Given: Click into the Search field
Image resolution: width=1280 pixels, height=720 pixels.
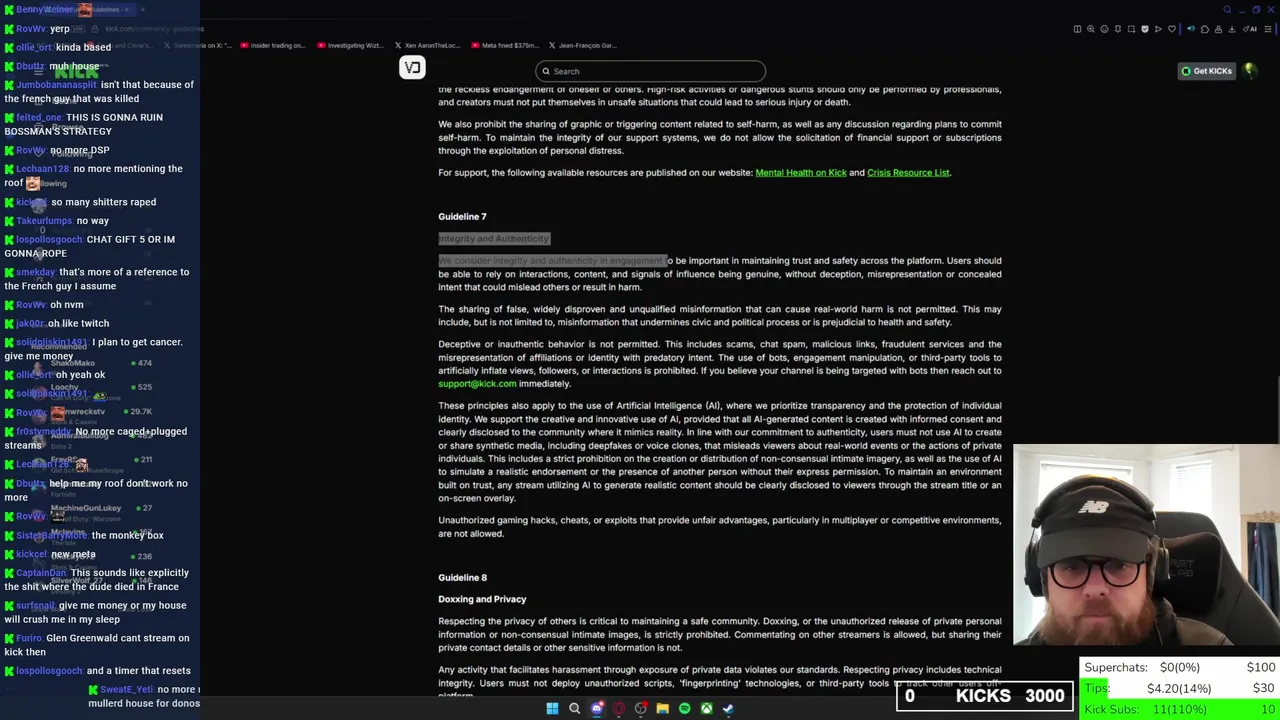Looking at the screenshot, I should point(650,71).
